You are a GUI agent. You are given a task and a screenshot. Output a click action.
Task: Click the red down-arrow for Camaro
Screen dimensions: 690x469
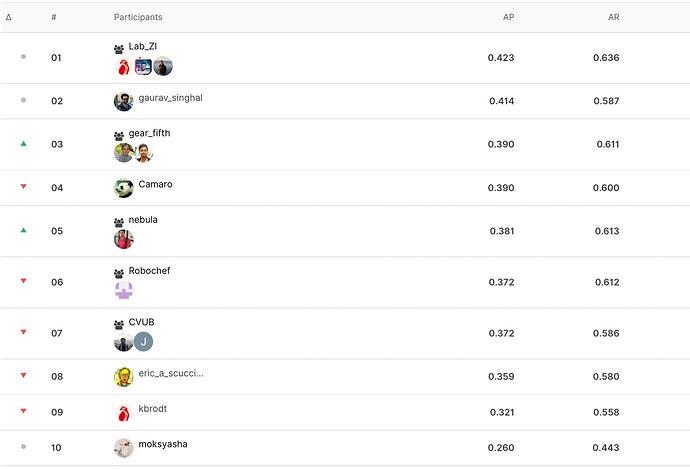[x=23, y=187]
